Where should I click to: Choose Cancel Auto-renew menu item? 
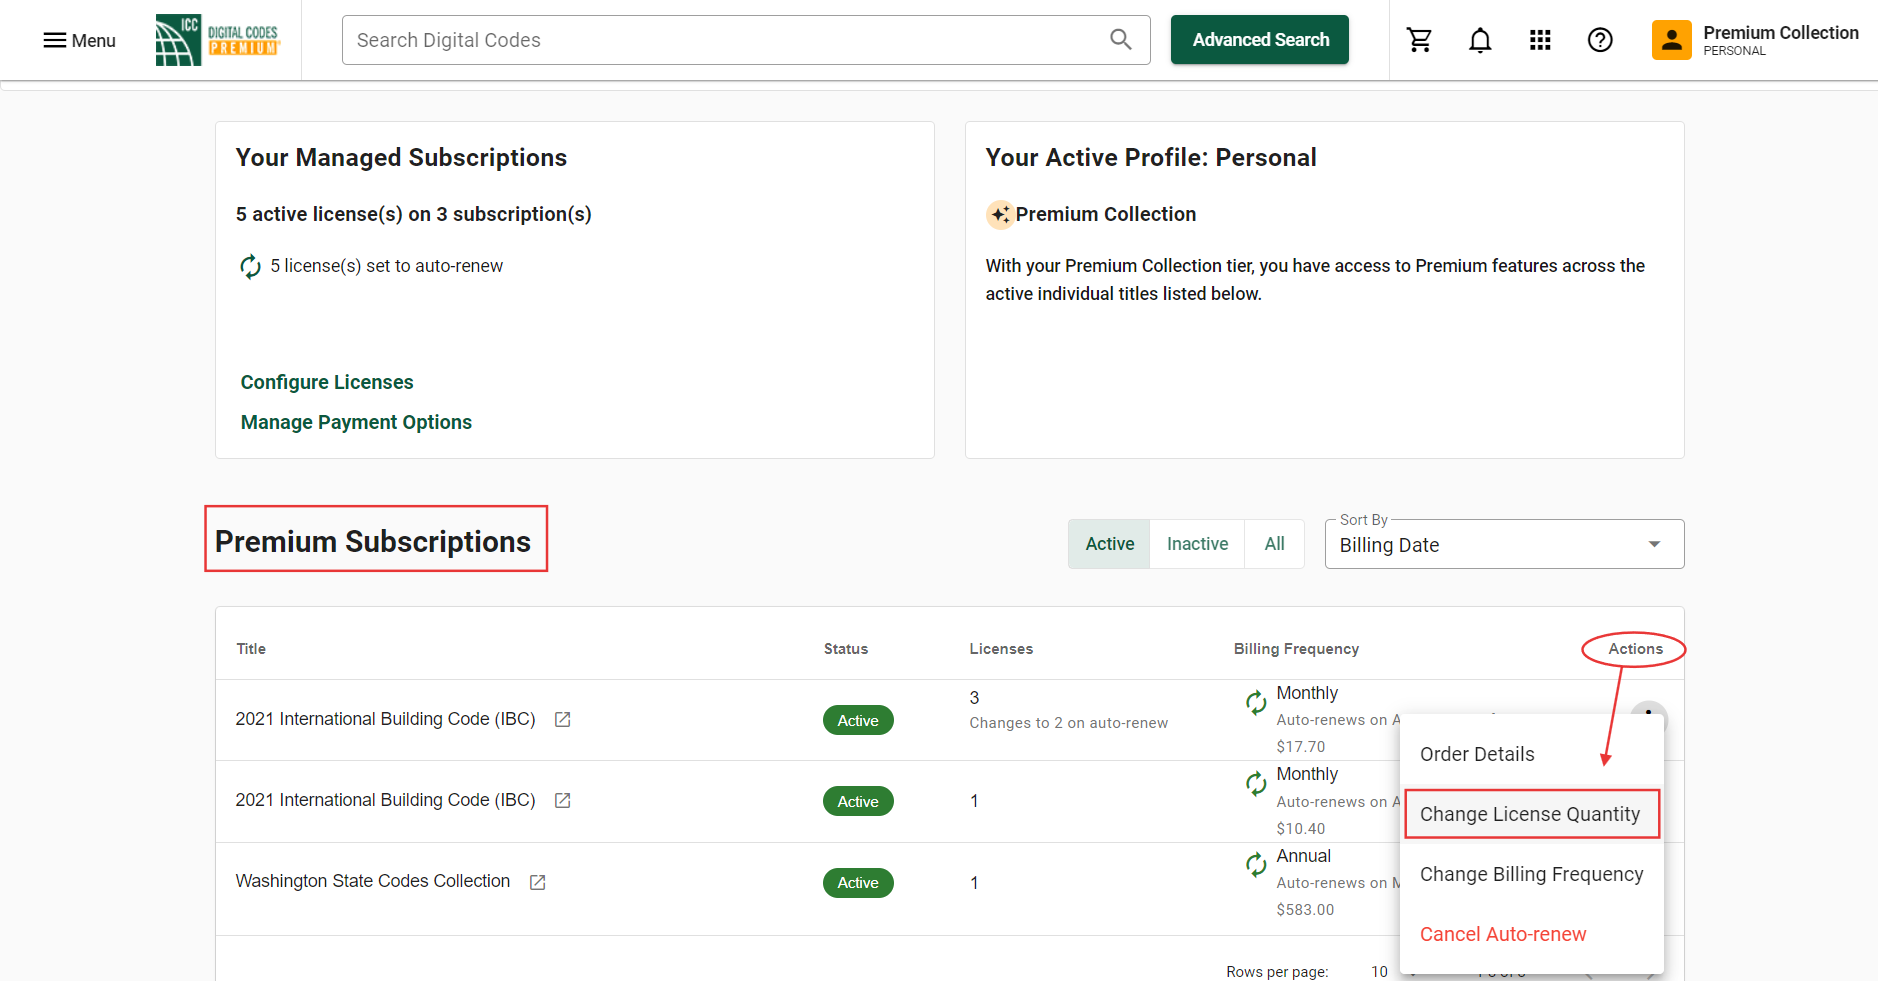tap(1532, 934)
